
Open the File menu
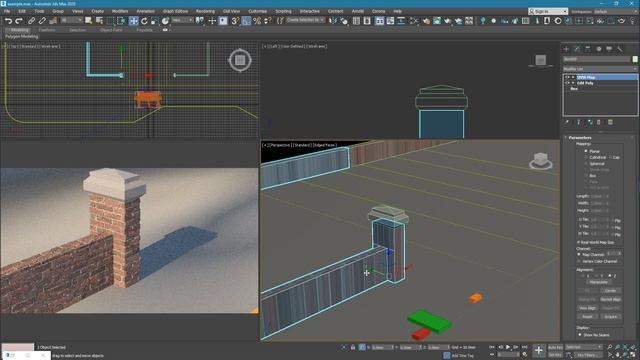coord(7,11)
